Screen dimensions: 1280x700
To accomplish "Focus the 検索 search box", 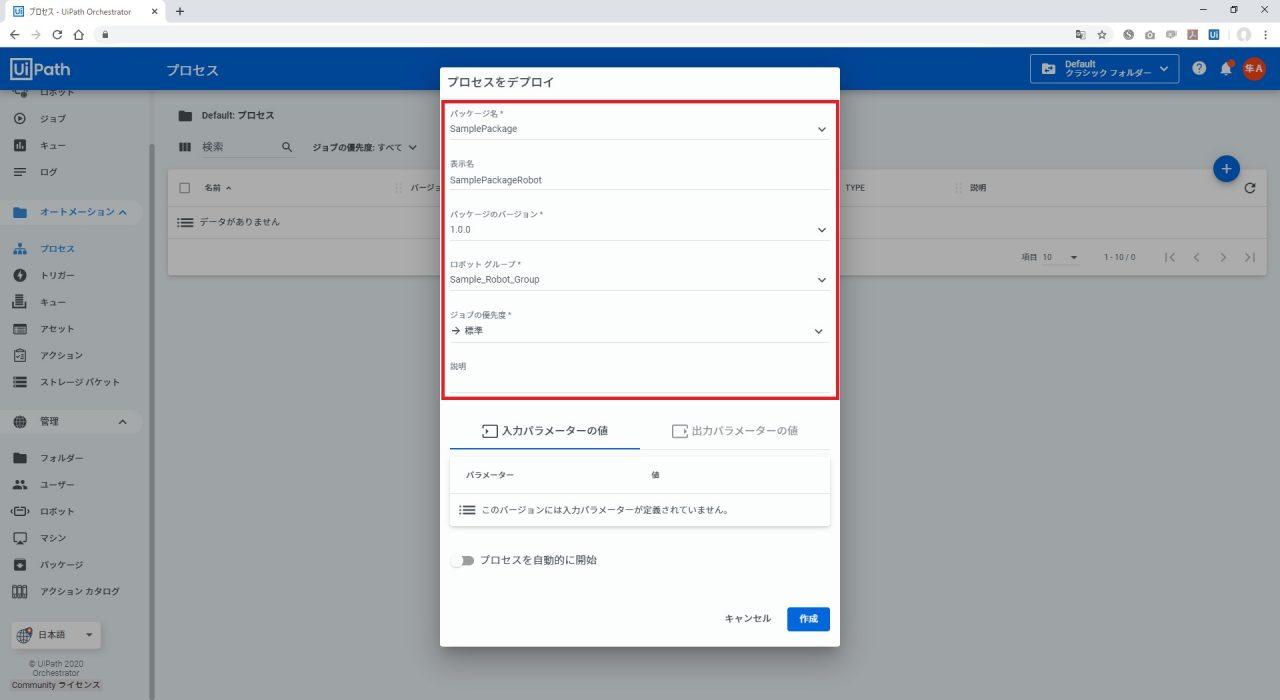I will pos(238,147).
